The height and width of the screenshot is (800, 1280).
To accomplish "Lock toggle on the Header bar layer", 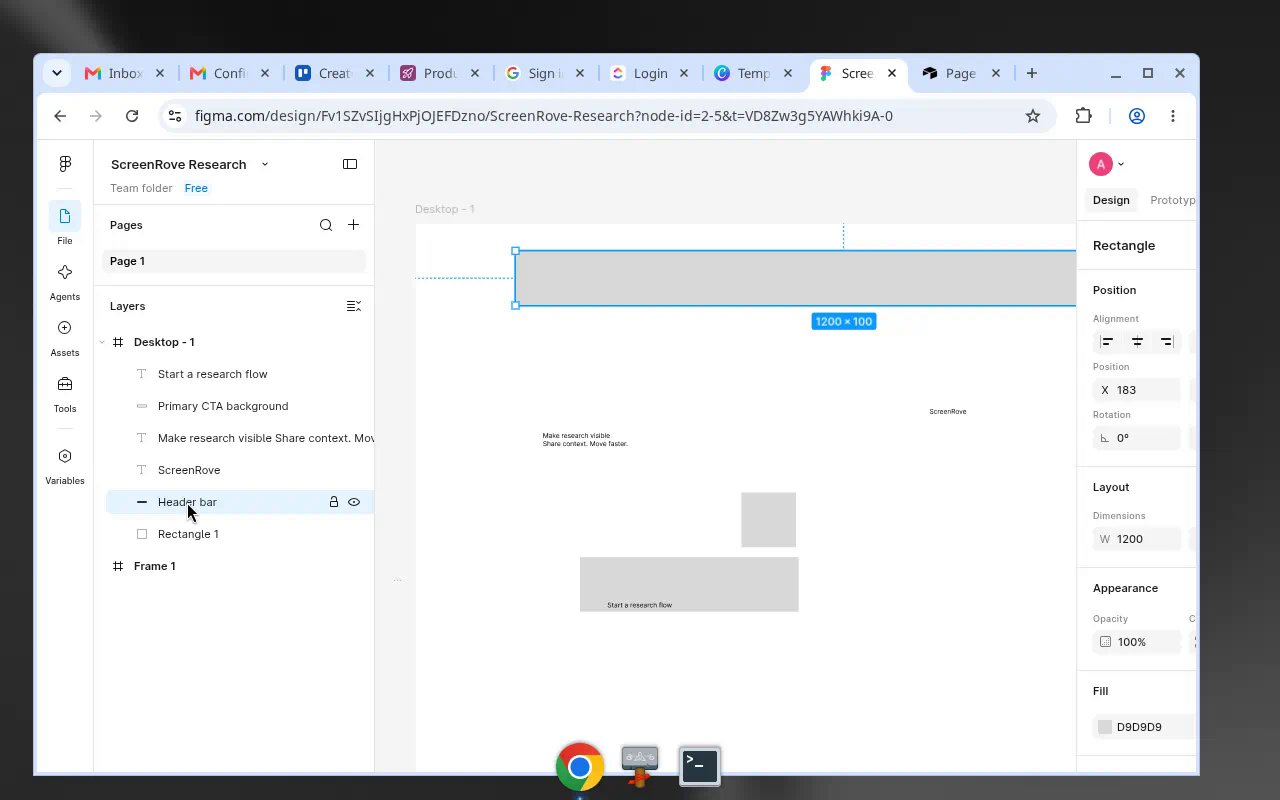I will click(334, 502).
